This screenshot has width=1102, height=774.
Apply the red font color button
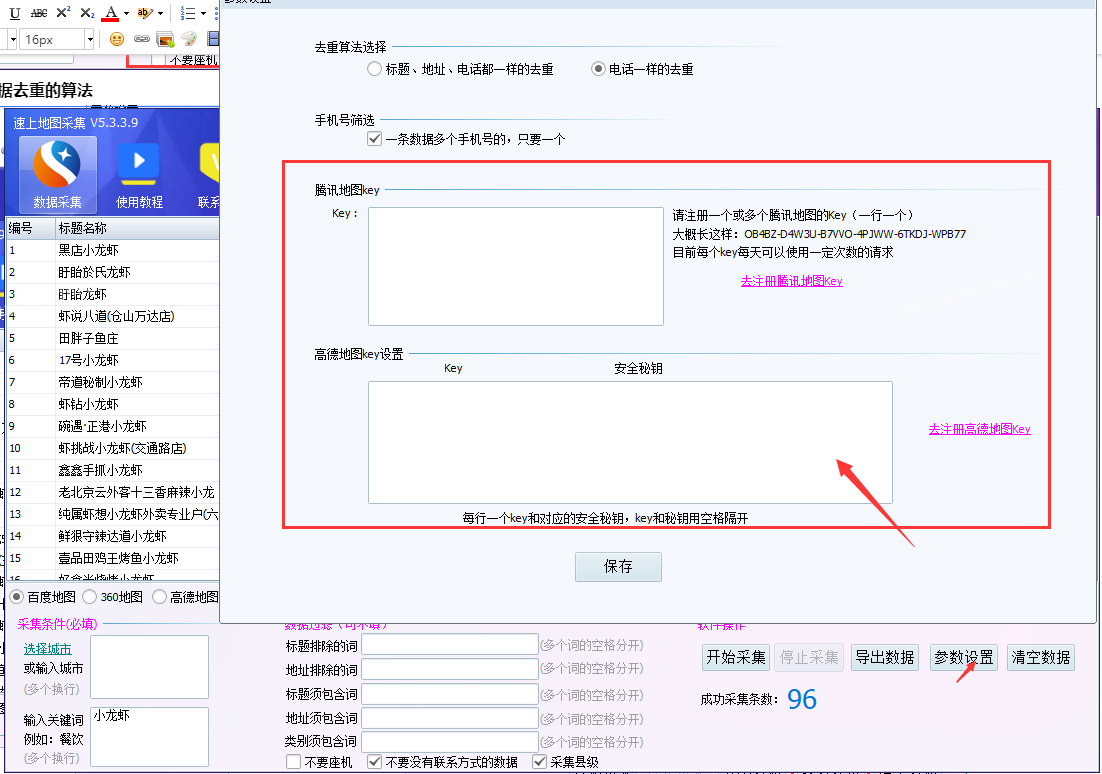pyautogui.click(x=110, y=13)
